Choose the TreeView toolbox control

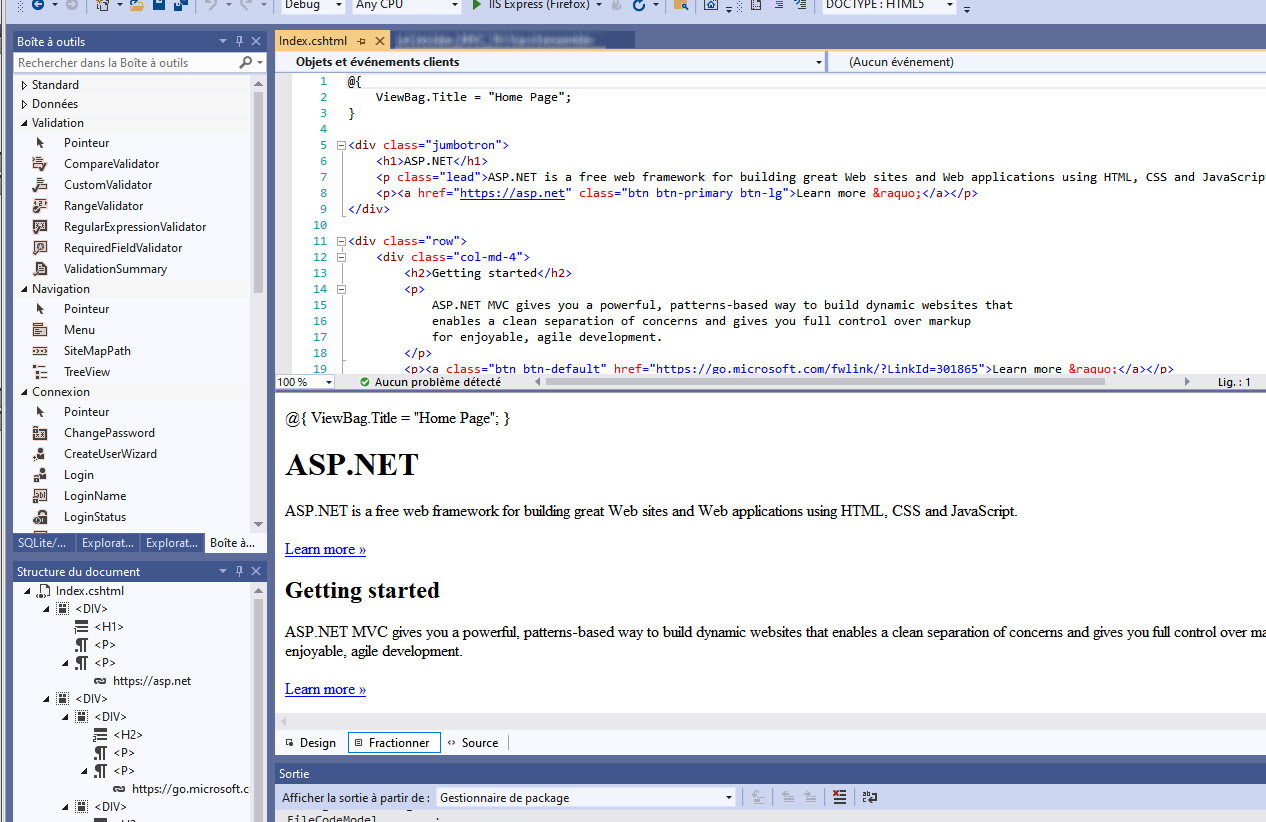pyautogui.click(x=87, y=372)
